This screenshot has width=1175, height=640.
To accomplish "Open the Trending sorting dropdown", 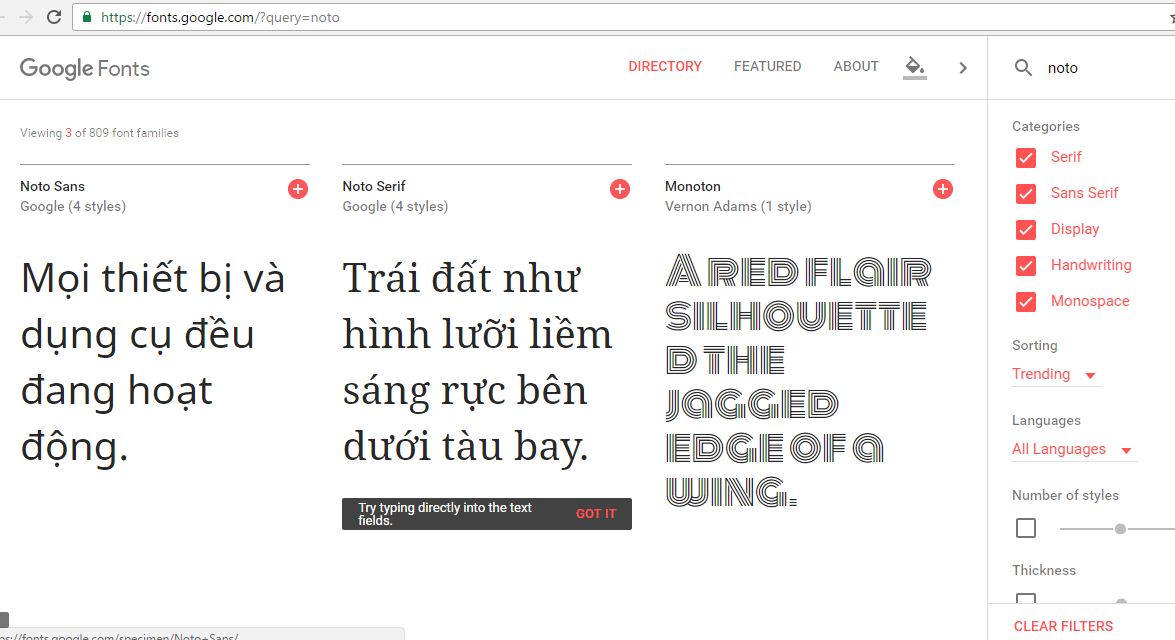I will click(x=1055, y=374).
